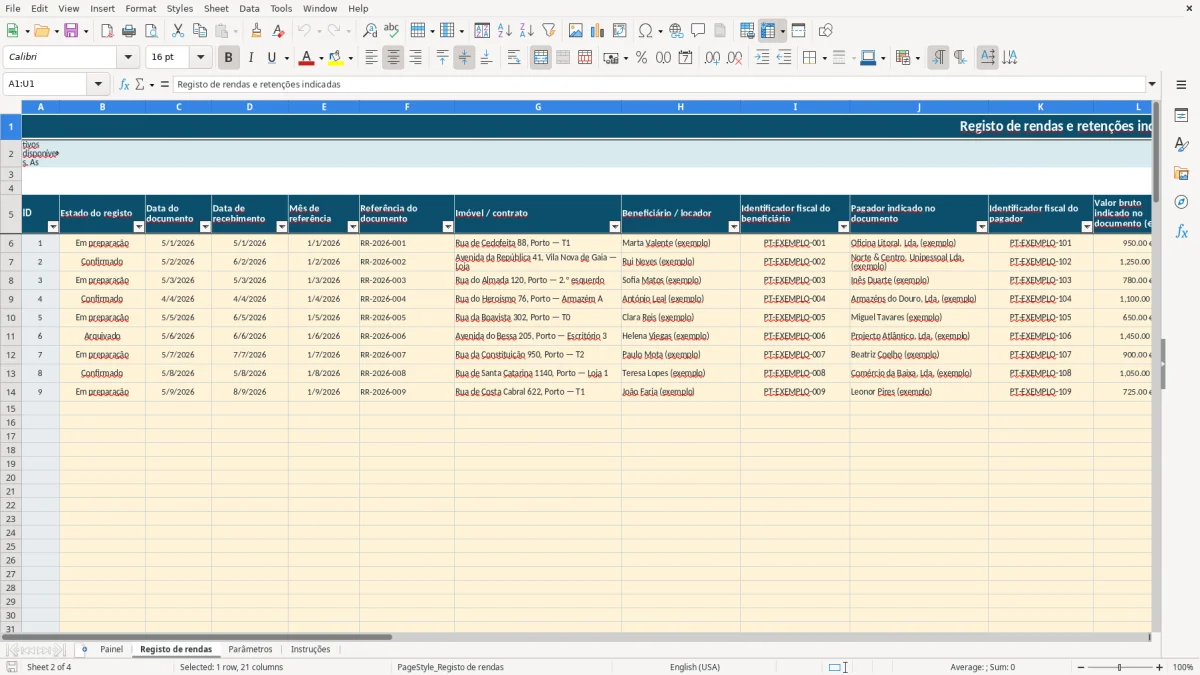Open Find and Replace icon

370,31
